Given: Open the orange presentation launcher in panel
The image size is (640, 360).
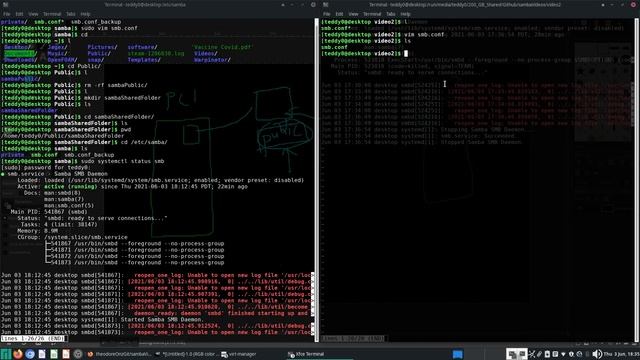Looking at the screenshot, I should coord(66,354).
